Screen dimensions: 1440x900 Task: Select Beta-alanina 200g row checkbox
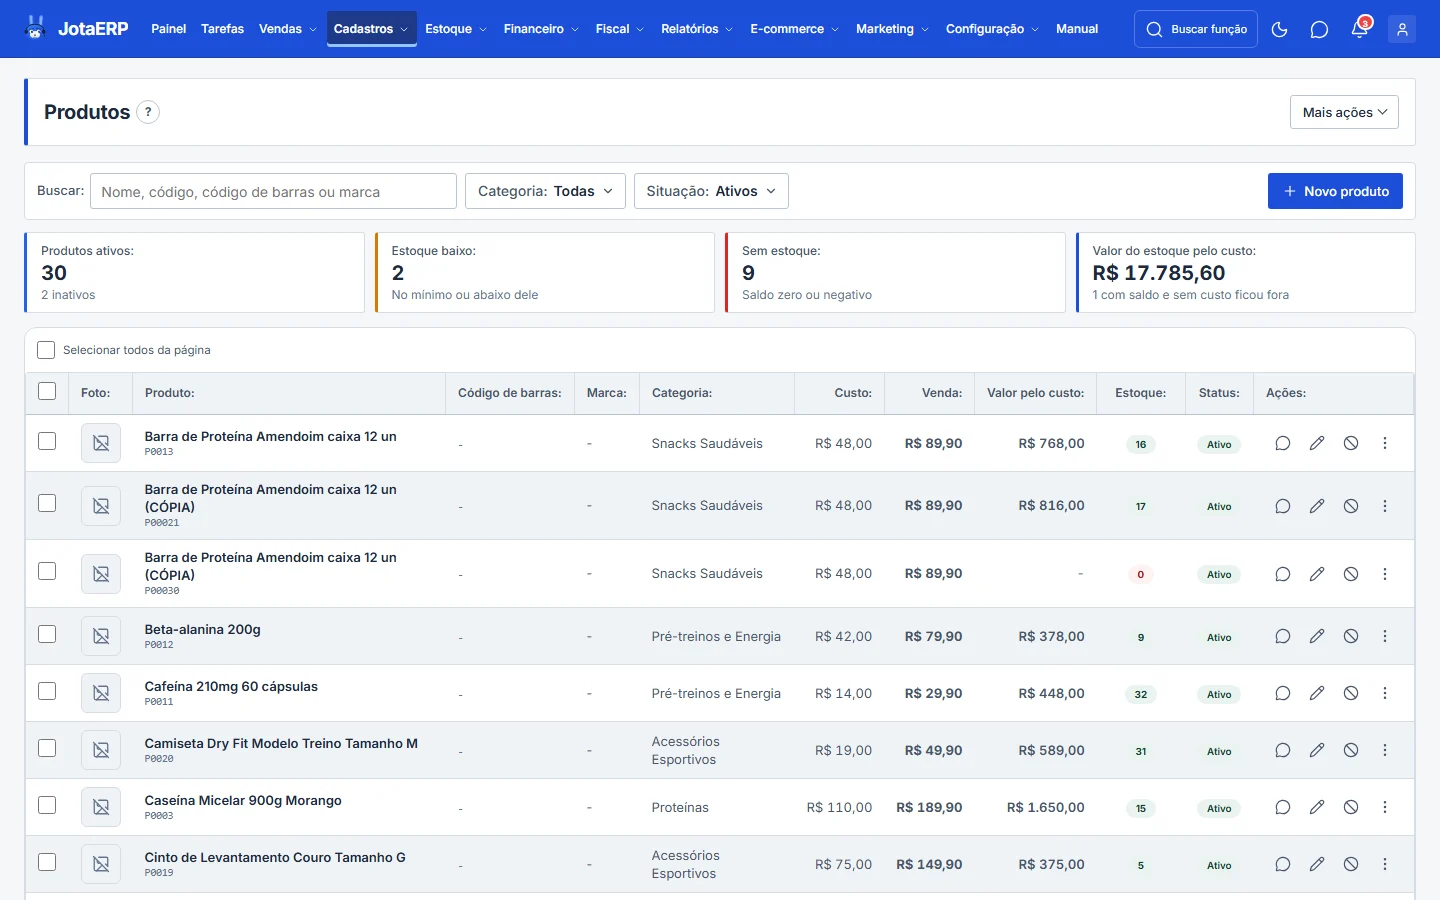click(x=47, y=634)
